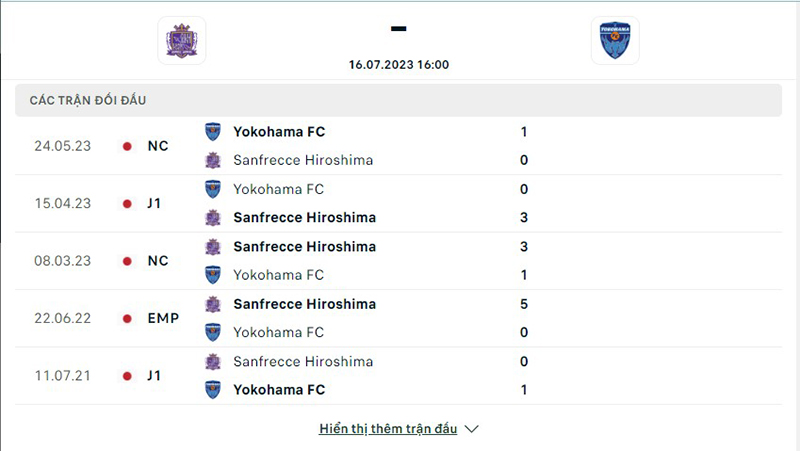Click Sanfrecce Hiroshima crest in match header

(x=182, y=41)
